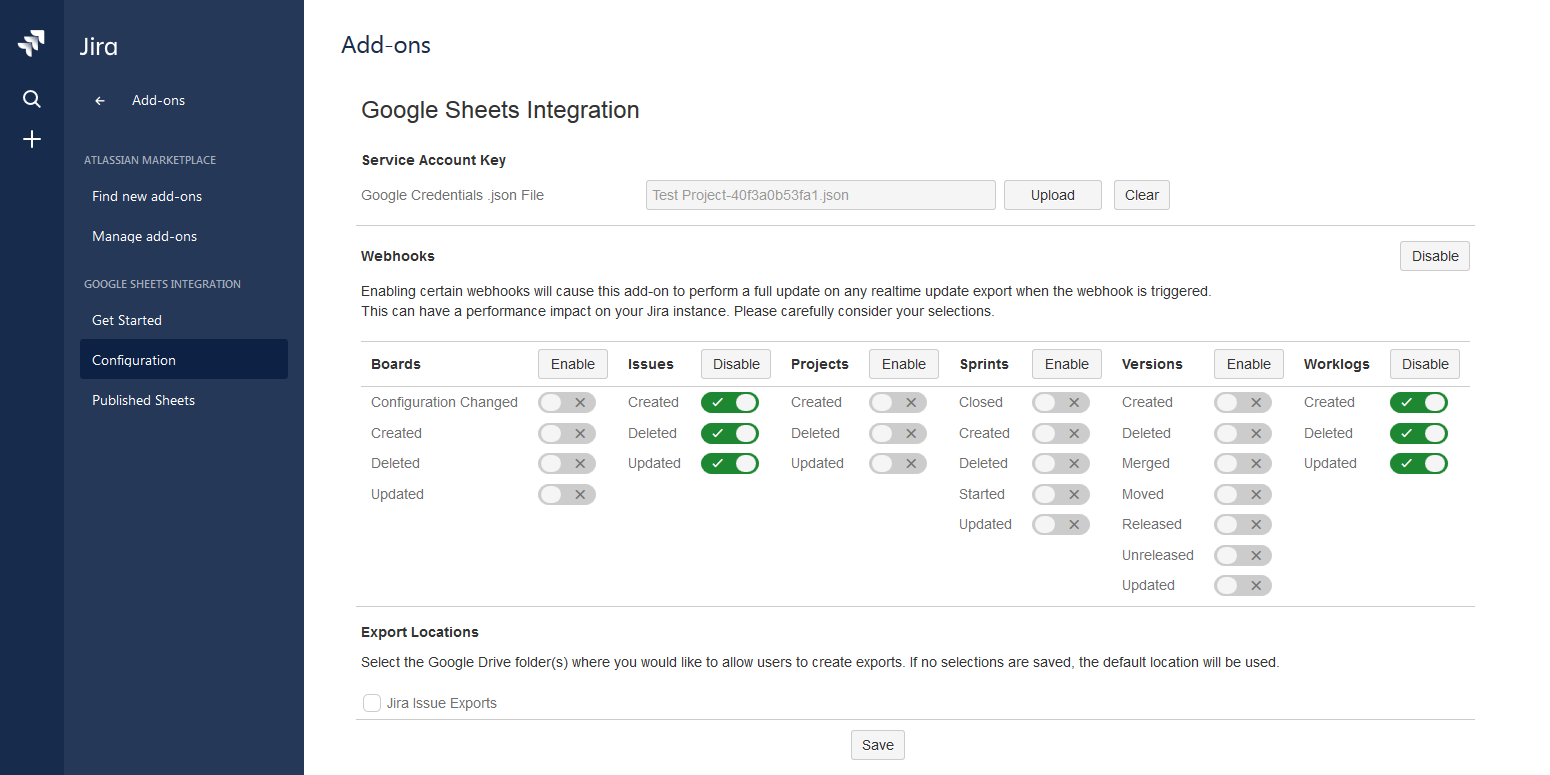Screen dimensions: 1550x775
Task: Go to Get Started page
Action: 127,320
